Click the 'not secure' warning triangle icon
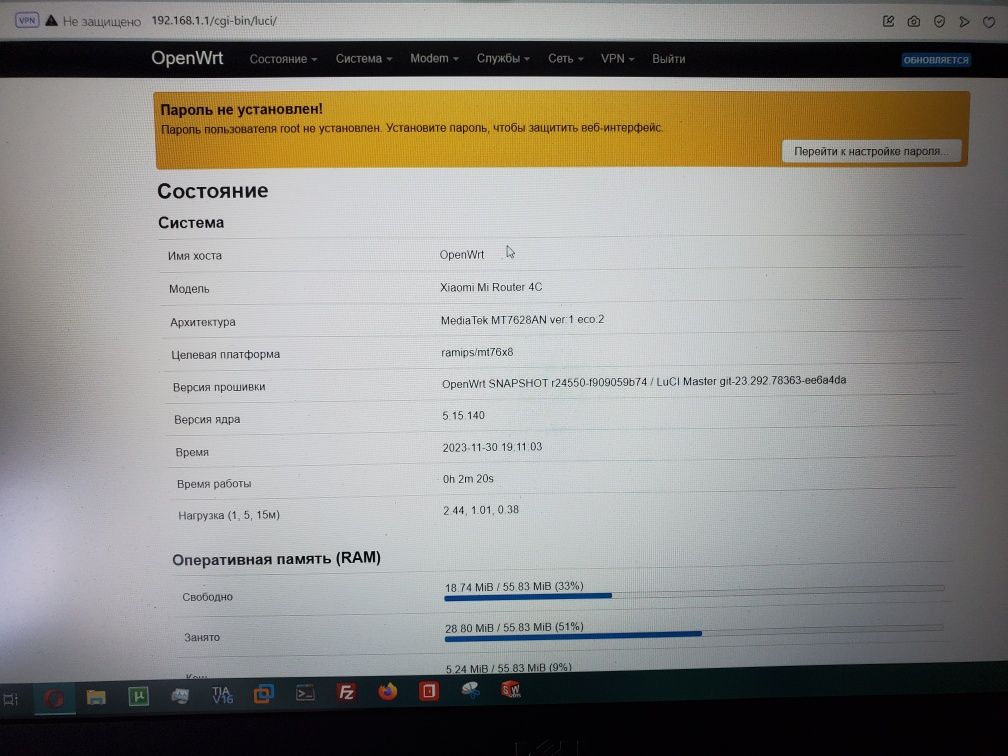This screenshot has height=756, width=1008. (52, 21)
